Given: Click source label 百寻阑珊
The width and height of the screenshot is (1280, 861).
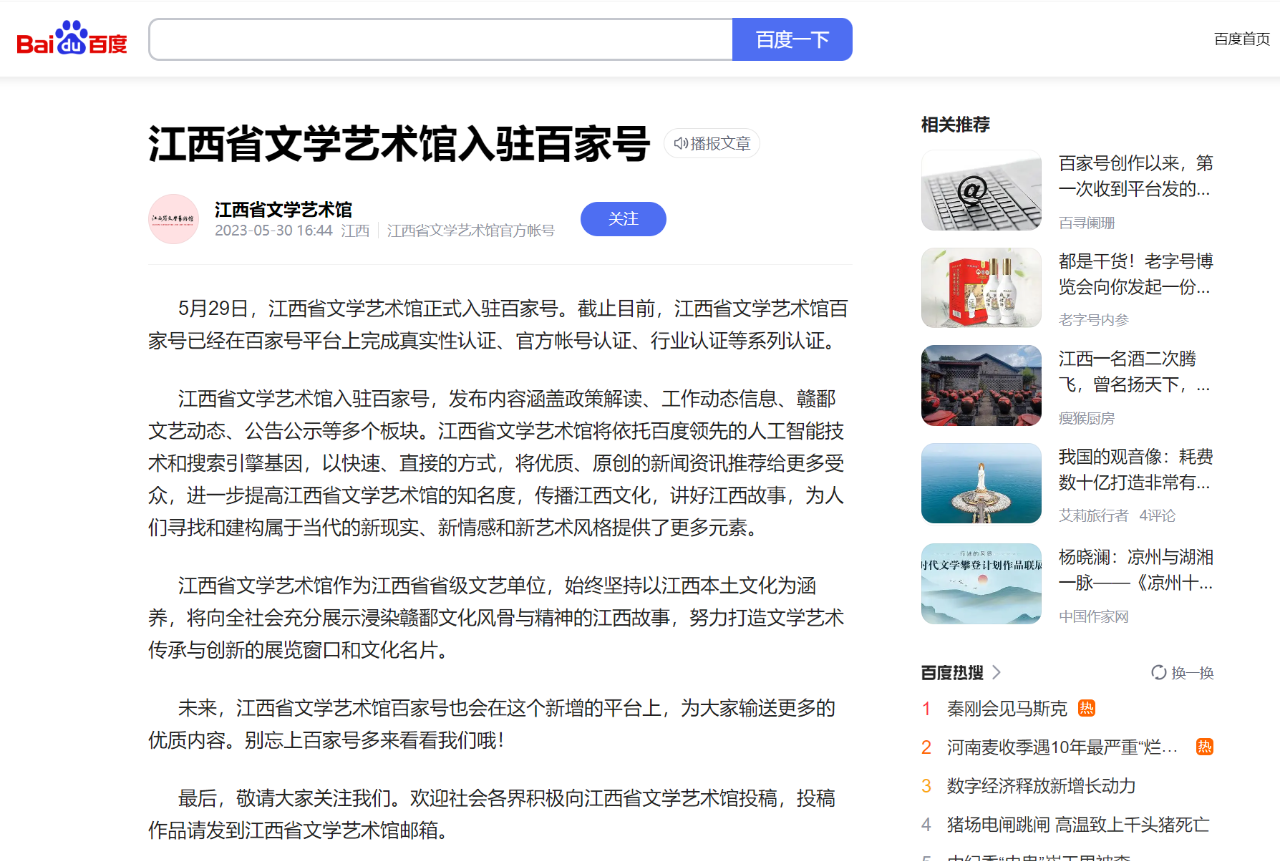Looking at the screenshot, I should (1087, 222).
